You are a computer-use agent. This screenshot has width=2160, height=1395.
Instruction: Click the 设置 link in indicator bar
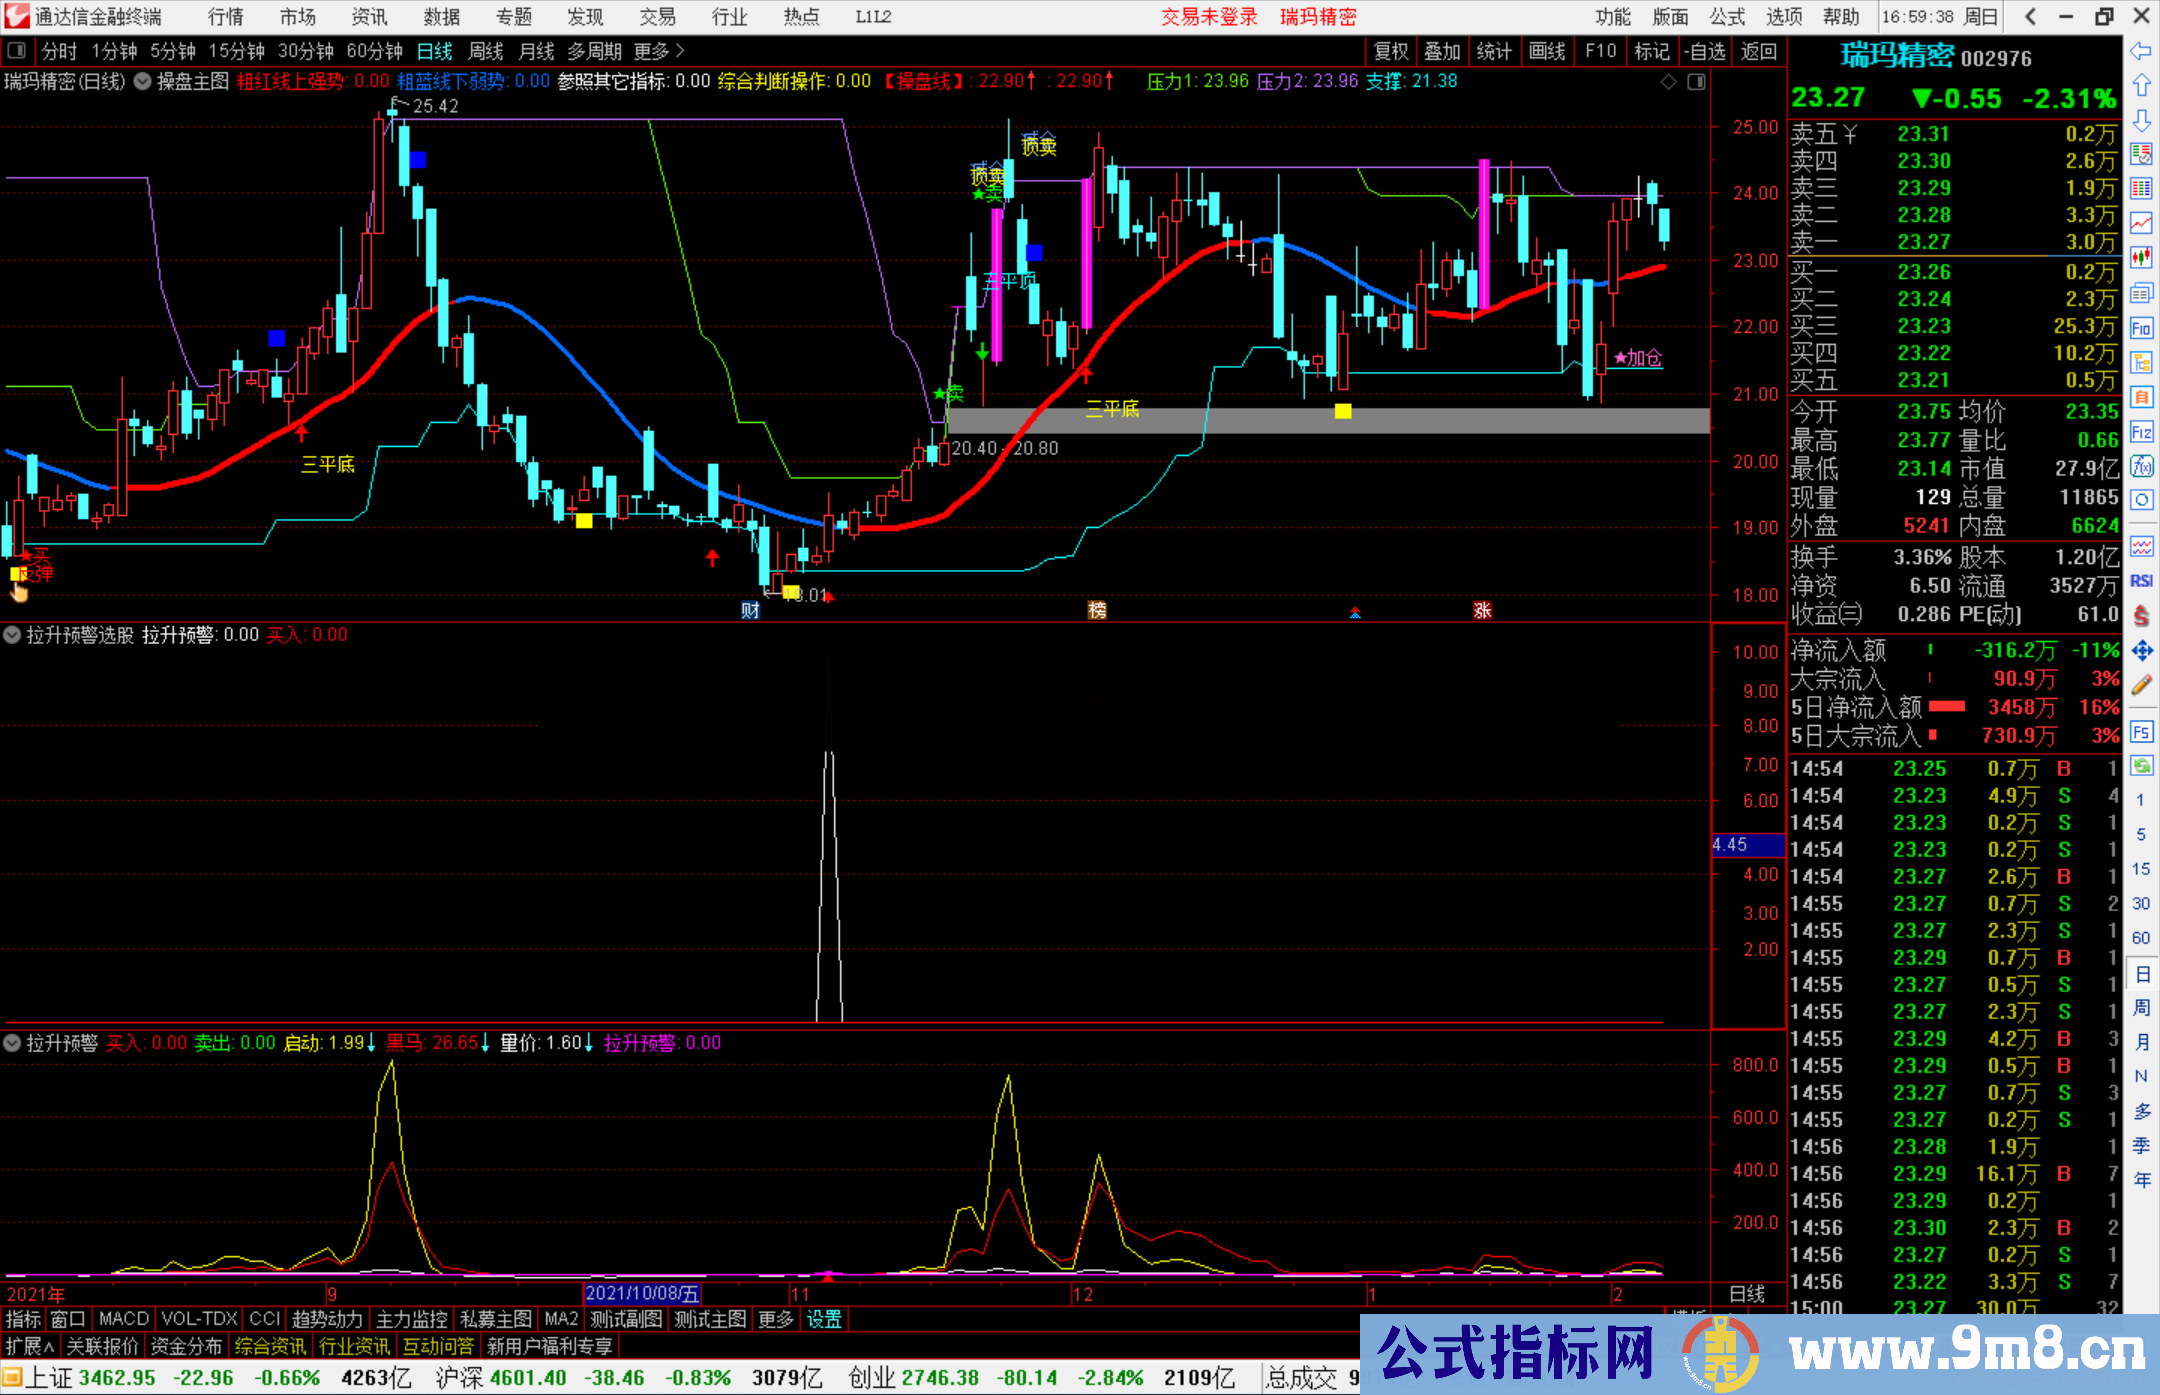(x=824, y=1319)
